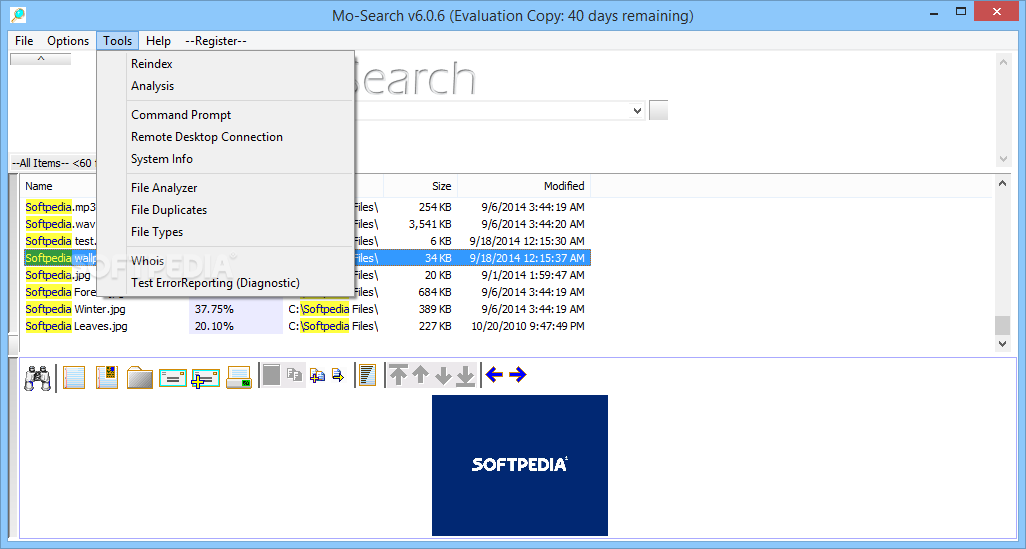Click the binoculars search icon
The height and width of the screenshot is (549, 1026).
[37, 378]
